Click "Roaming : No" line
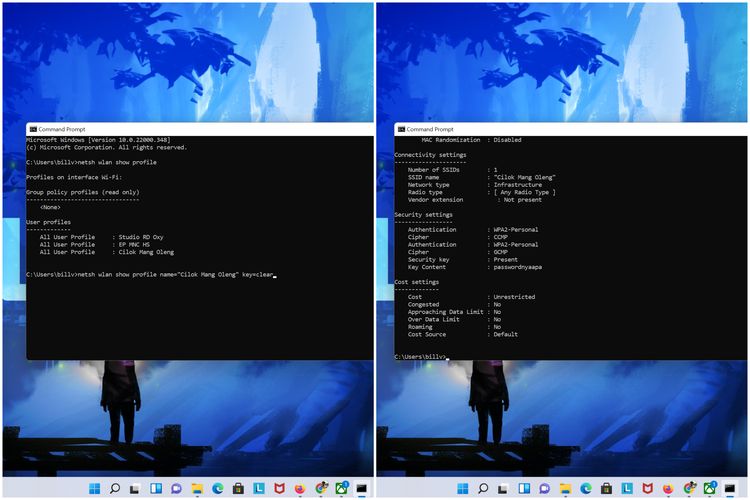 (x=454, y=327)
